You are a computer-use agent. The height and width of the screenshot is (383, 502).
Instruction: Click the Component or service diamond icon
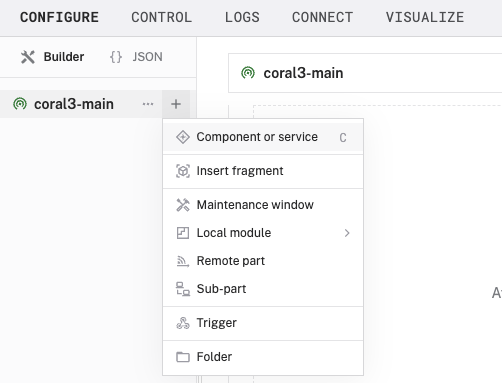[183, 137]
